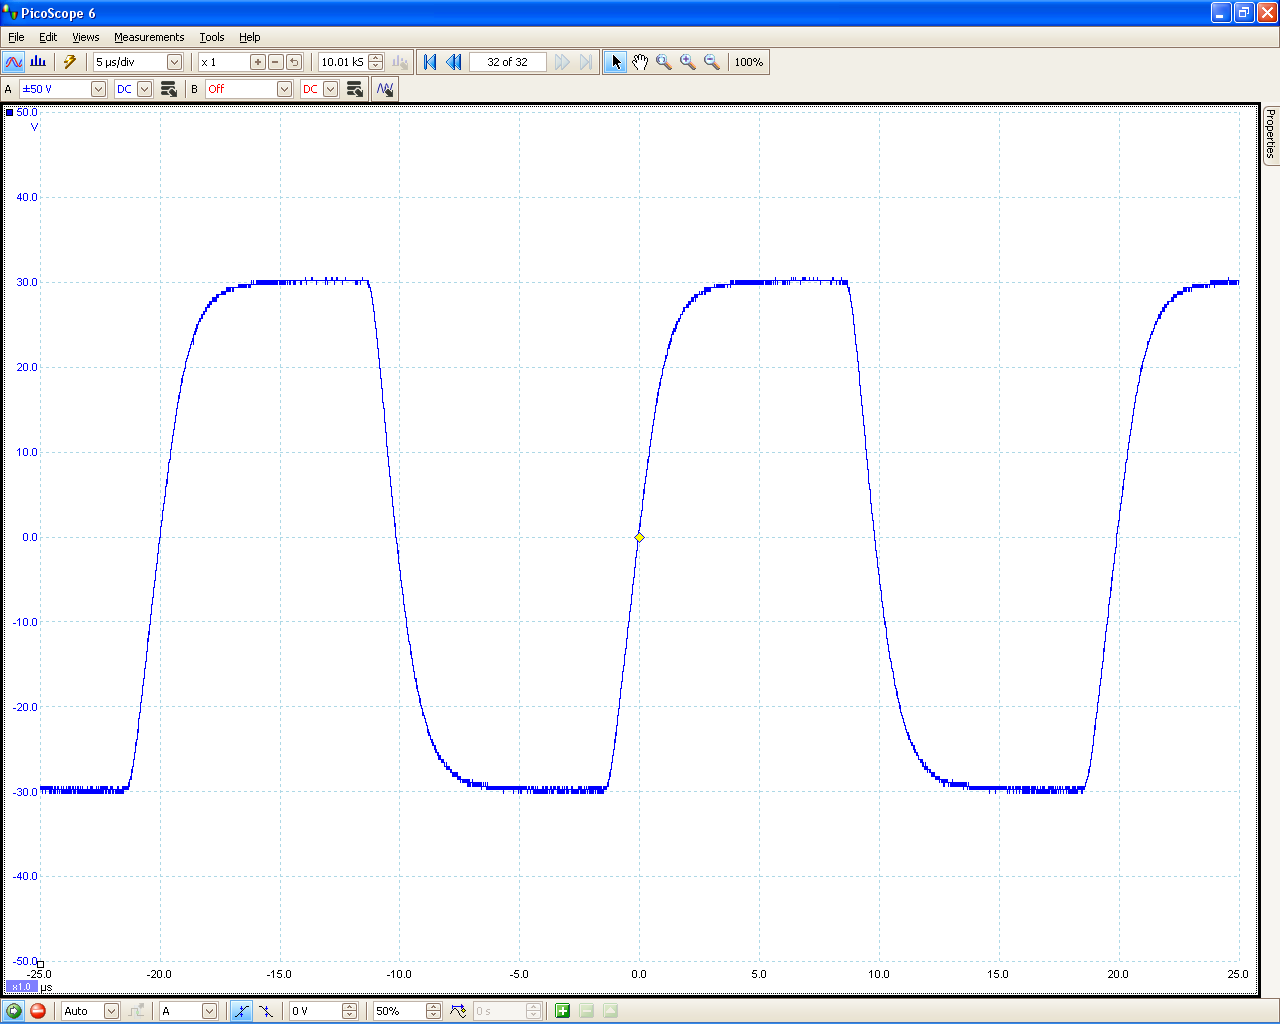Open channel B DC coupling dropdown

point(330,89)
